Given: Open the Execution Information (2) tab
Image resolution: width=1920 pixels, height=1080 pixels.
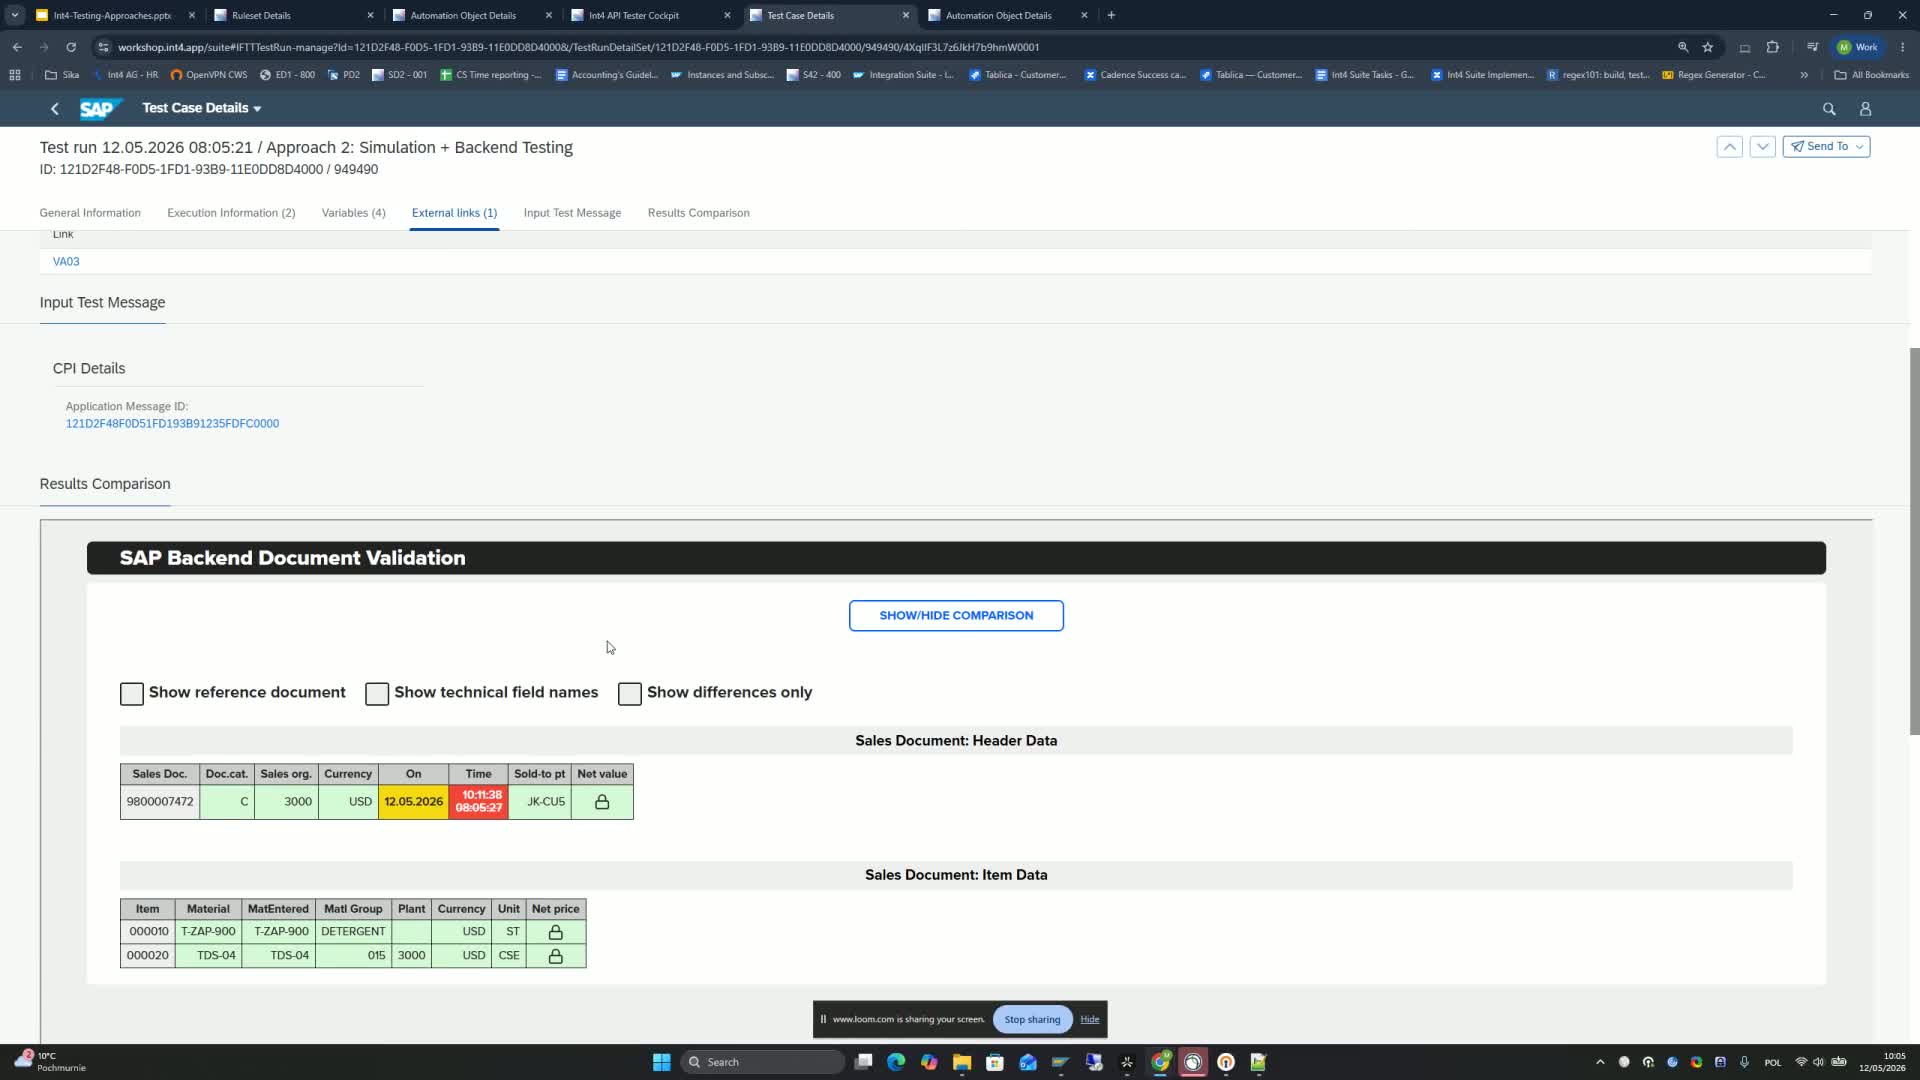Looking at the screenshot, I should click(x=231, y=213).
